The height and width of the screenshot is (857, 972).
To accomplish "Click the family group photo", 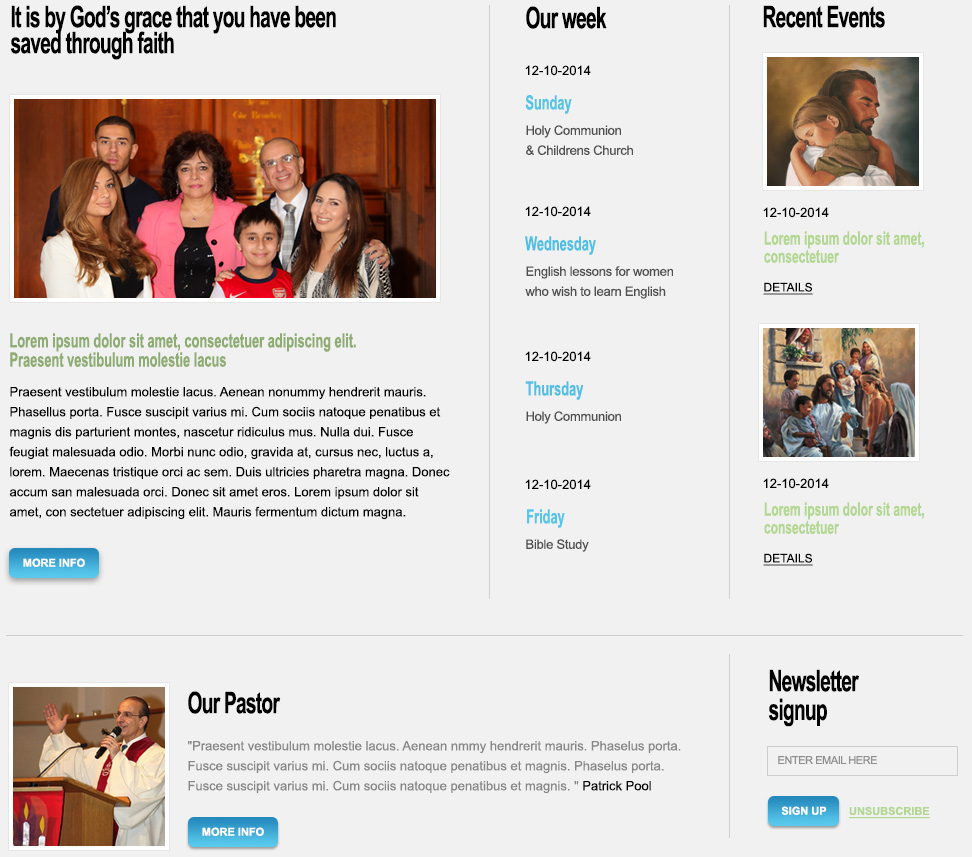I will tap(225, 198).
